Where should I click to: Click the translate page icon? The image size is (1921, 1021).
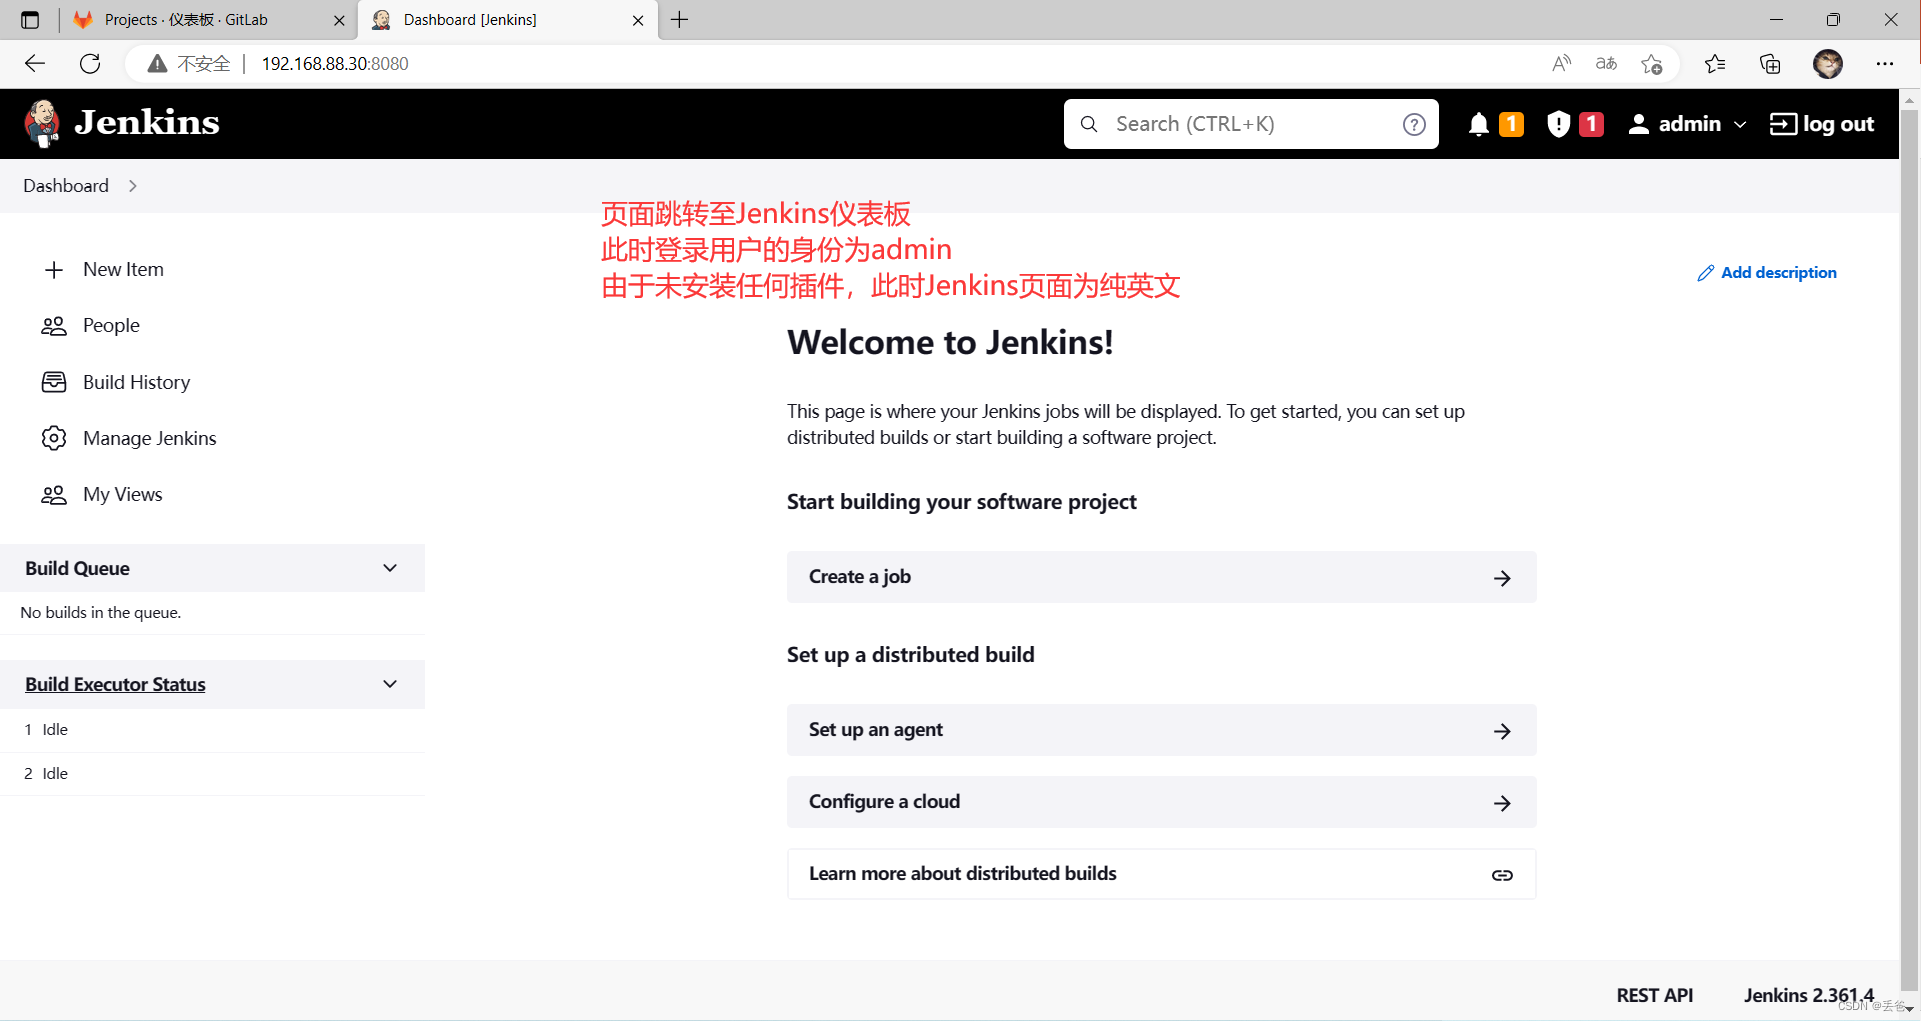click(x=1606, y=64)
